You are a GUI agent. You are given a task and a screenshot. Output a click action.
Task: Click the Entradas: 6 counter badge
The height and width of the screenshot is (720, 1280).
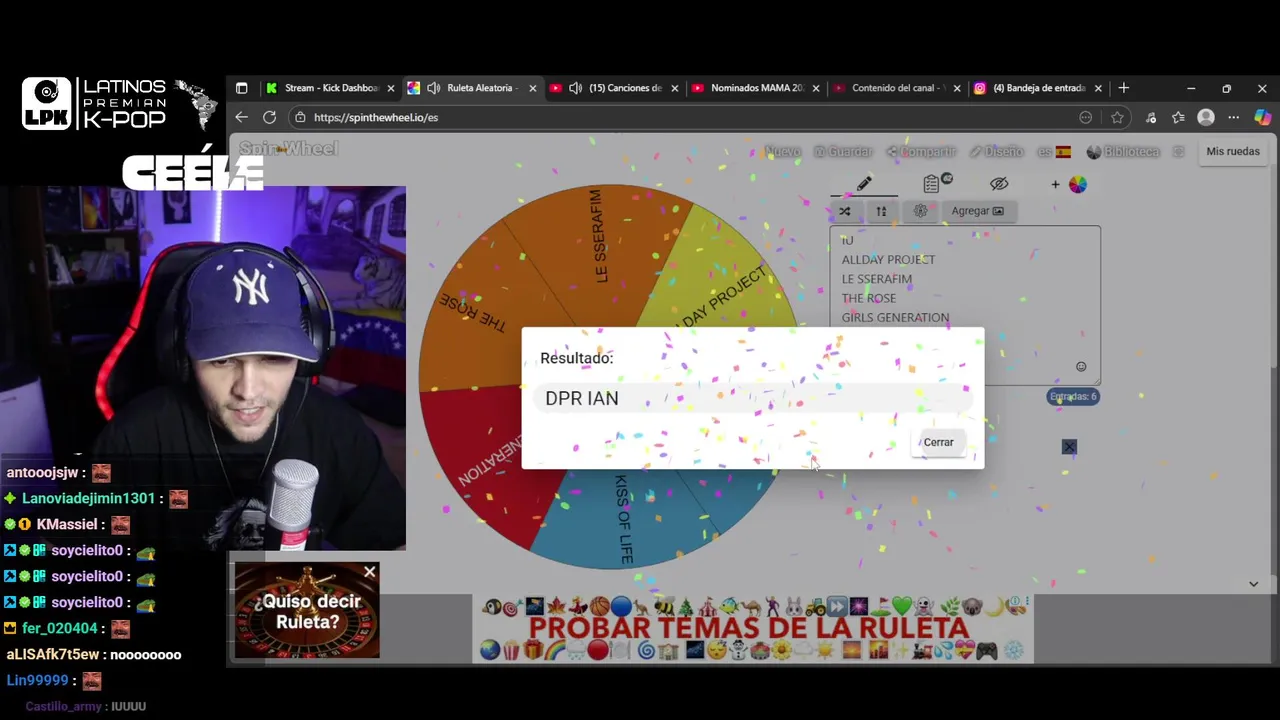[x=1073, y=397]
